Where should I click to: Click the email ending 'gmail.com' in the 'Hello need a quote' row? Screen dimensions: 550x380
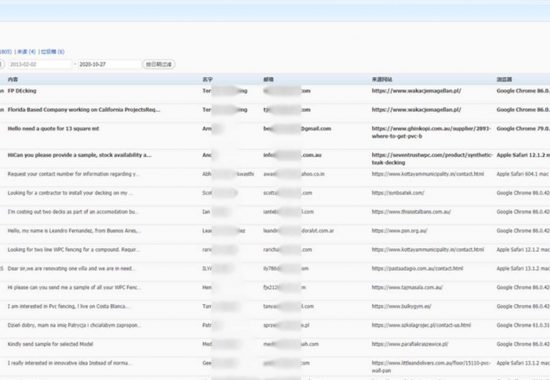point(297,129)
